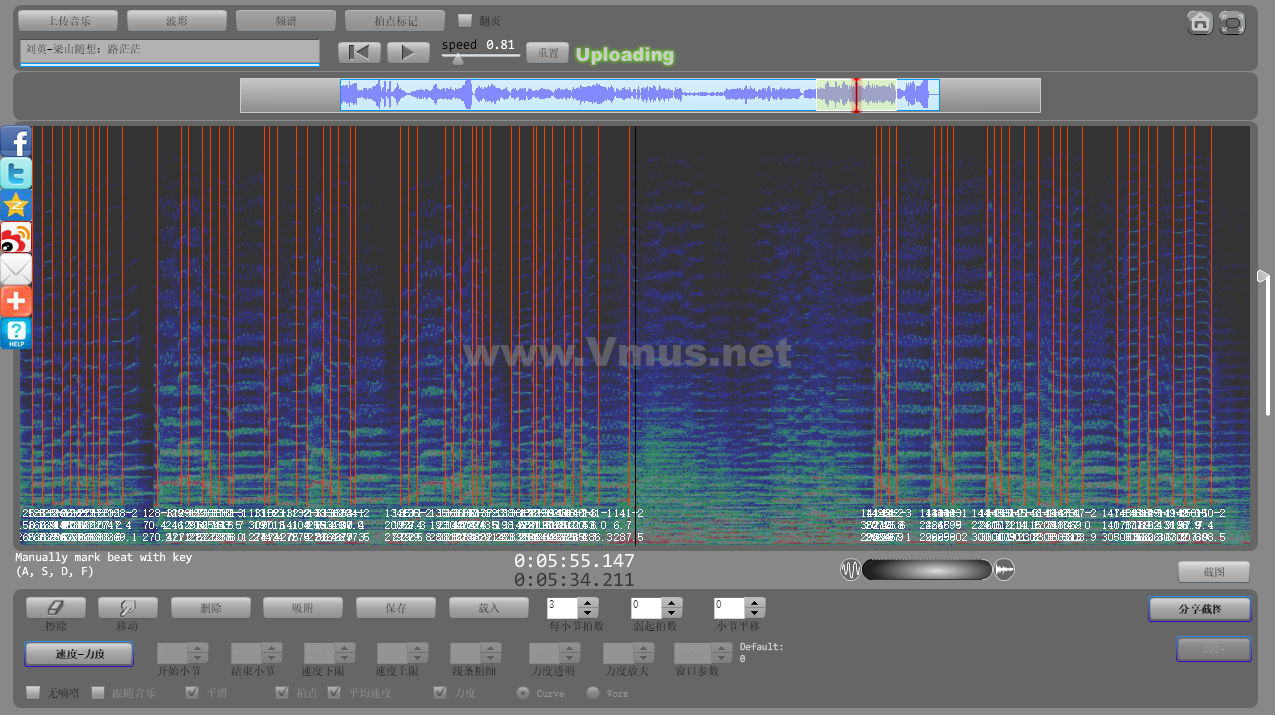Image resolution: width=1275 pixels, height=715 pixels.
Task: Switch to the 频谱 spectrum view
Action: 285,20
